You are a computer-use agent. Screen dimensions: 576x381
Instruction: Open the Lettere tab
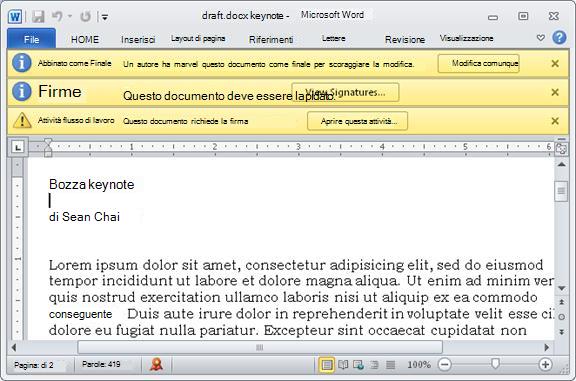tap(334, 39)
